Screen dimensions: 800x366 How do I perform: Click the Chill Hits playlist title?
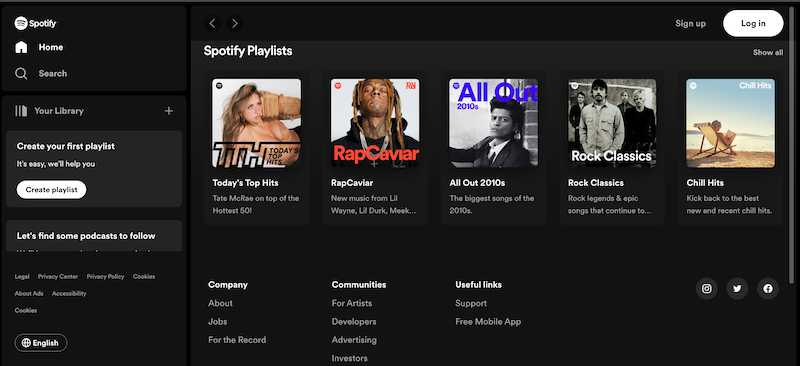click(x=705, y=183)
